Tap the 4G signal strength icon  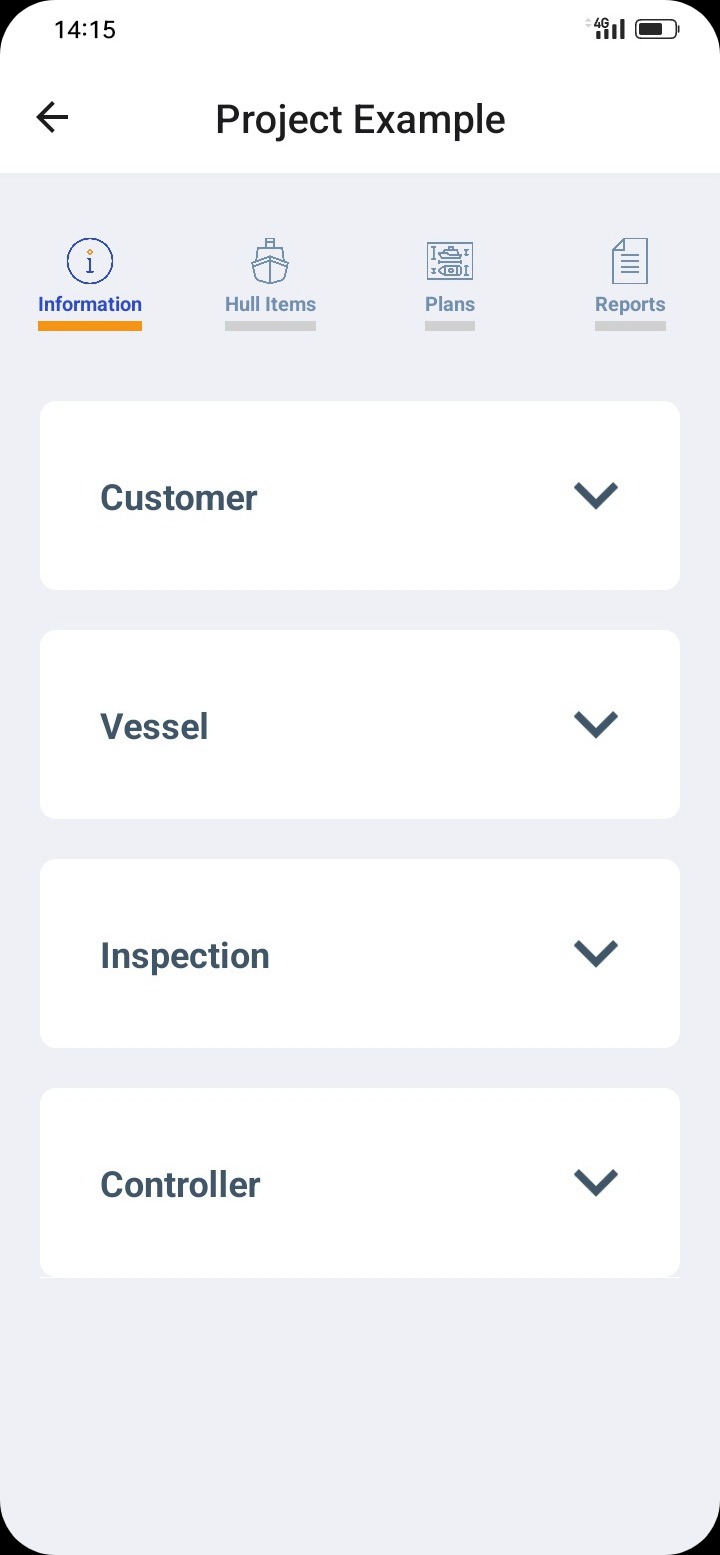click(x=607, y=28)
